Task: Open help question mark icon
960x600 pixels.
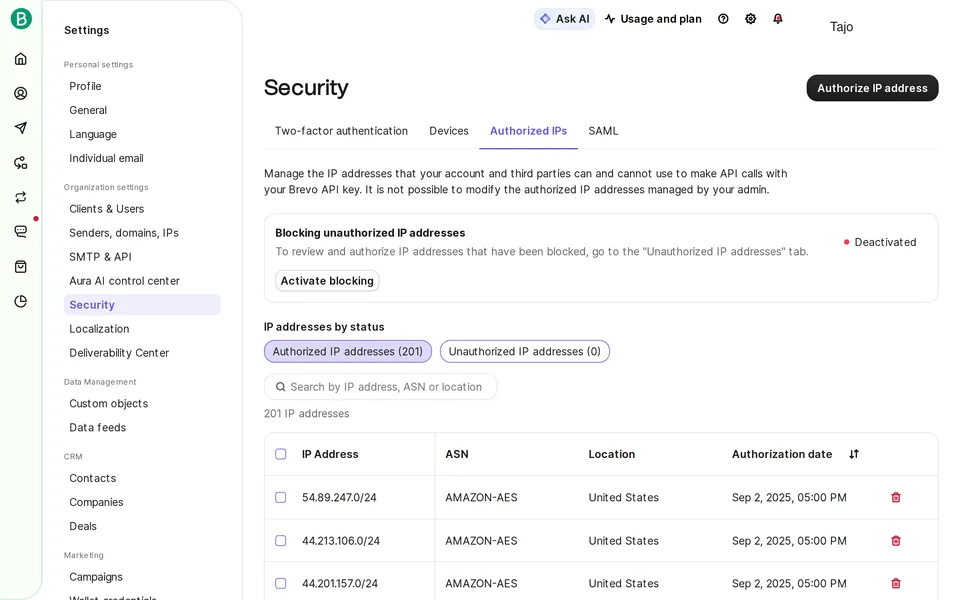Action: click(723, 19)
